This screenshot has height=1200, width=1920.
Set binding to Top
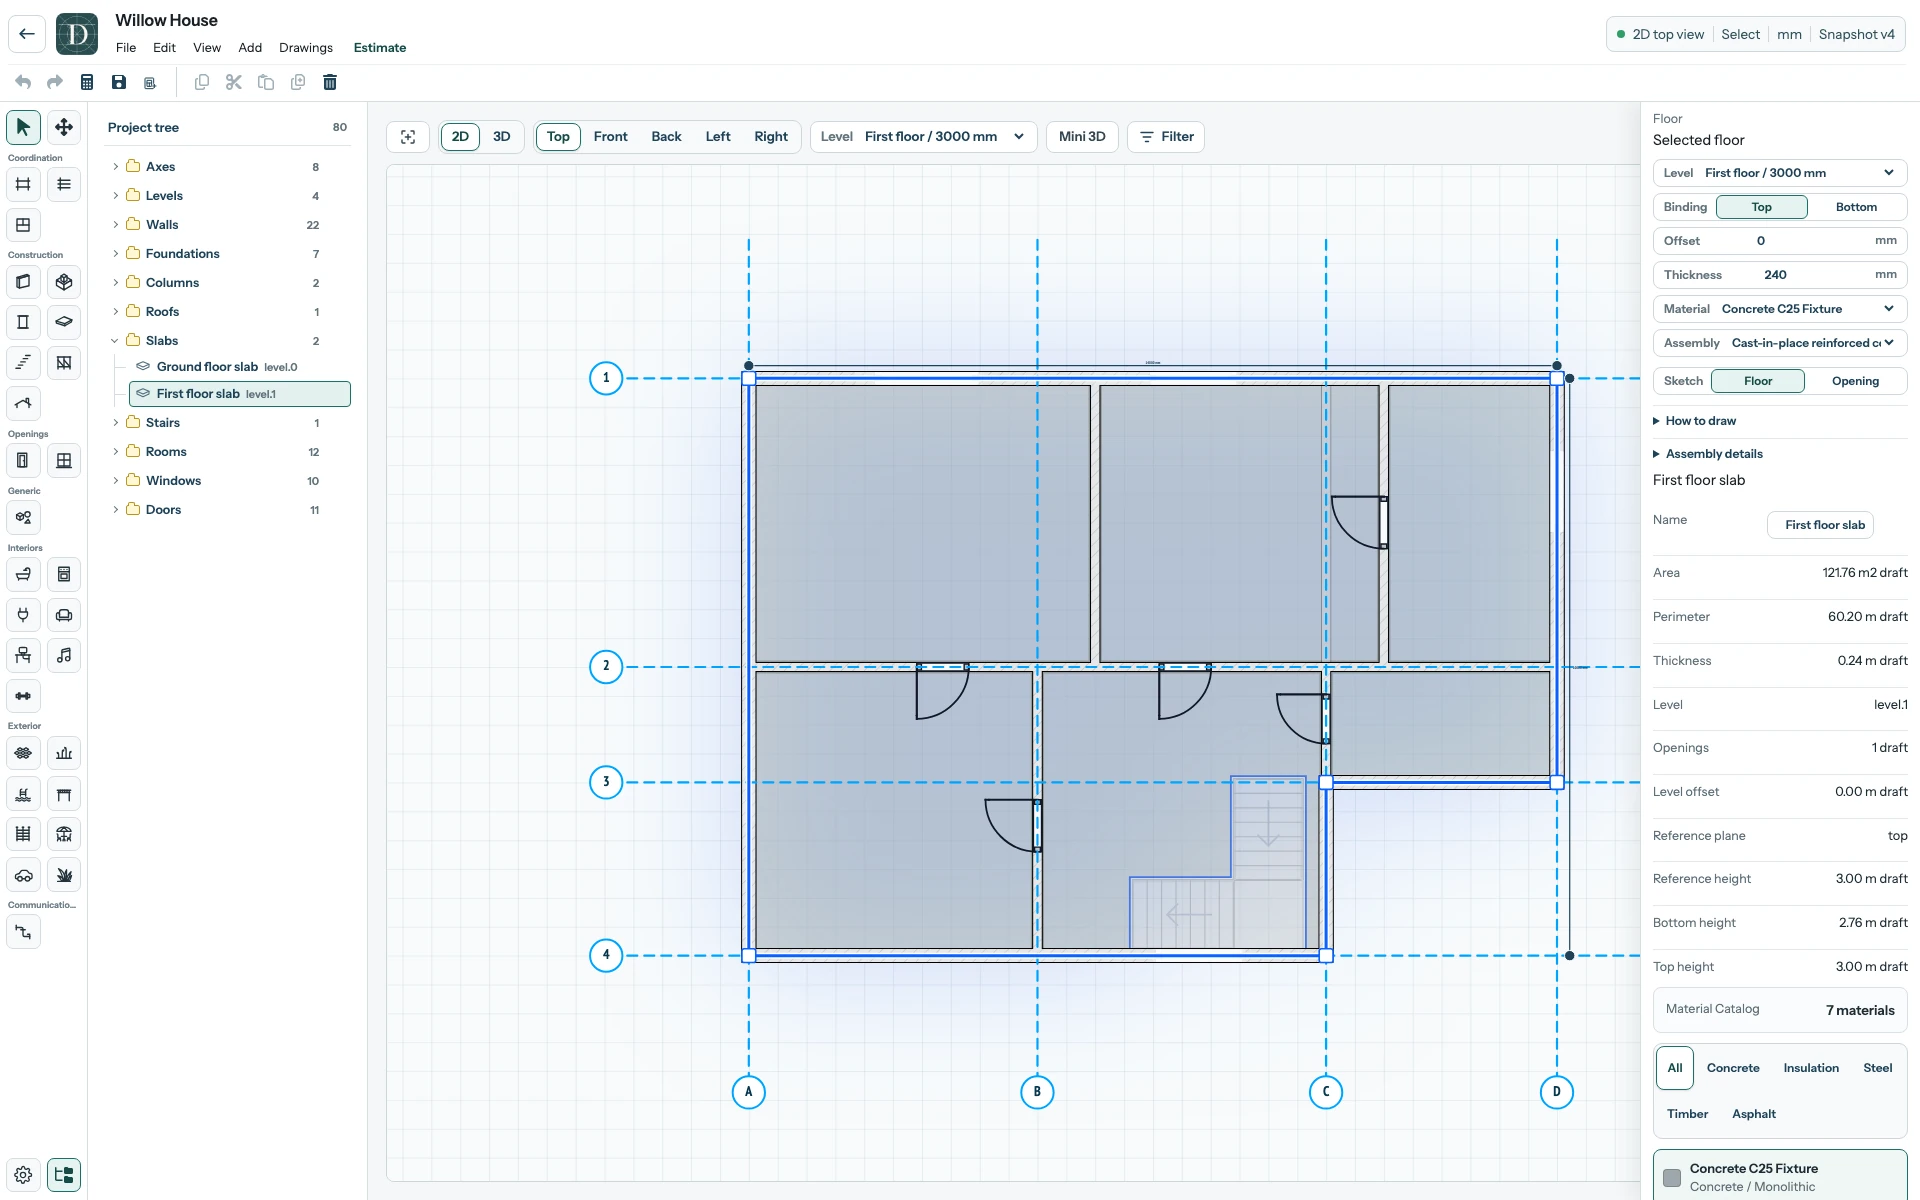click(x=1761, y=207)
